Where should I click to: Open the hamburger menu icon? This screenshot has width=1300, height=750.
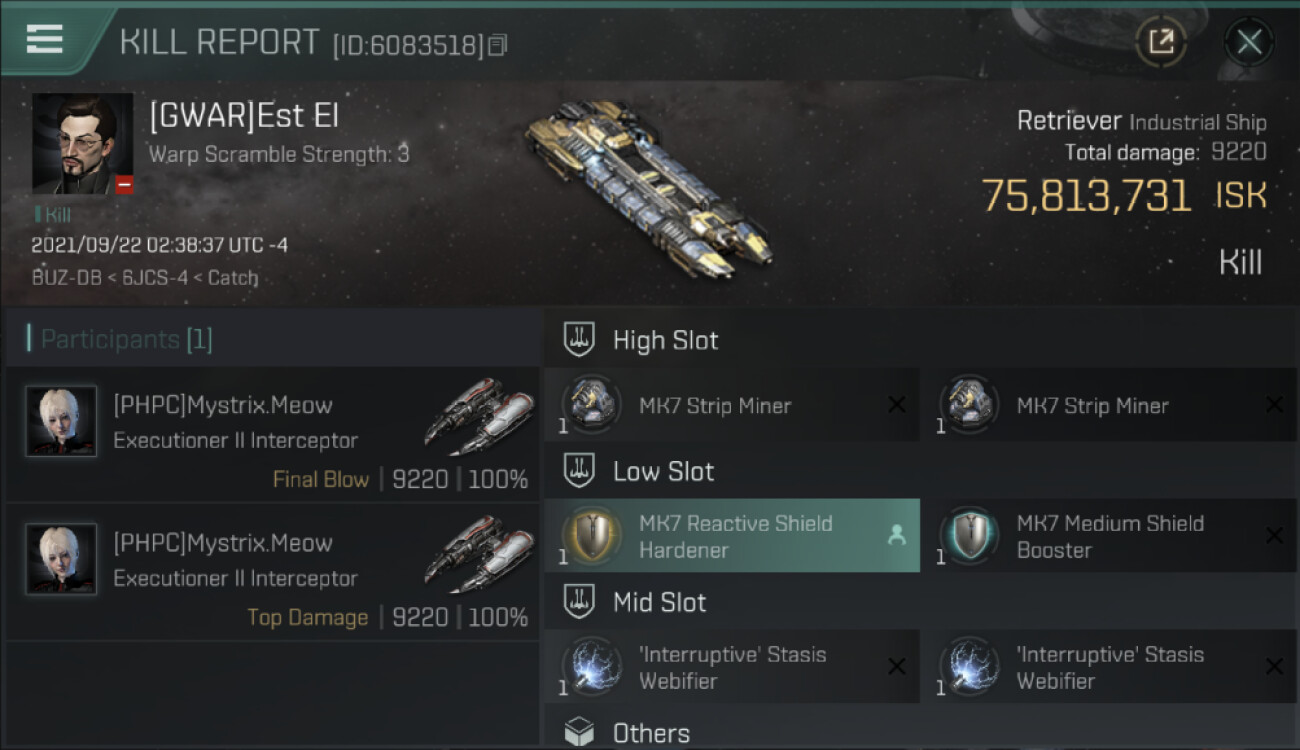[44, 40]
